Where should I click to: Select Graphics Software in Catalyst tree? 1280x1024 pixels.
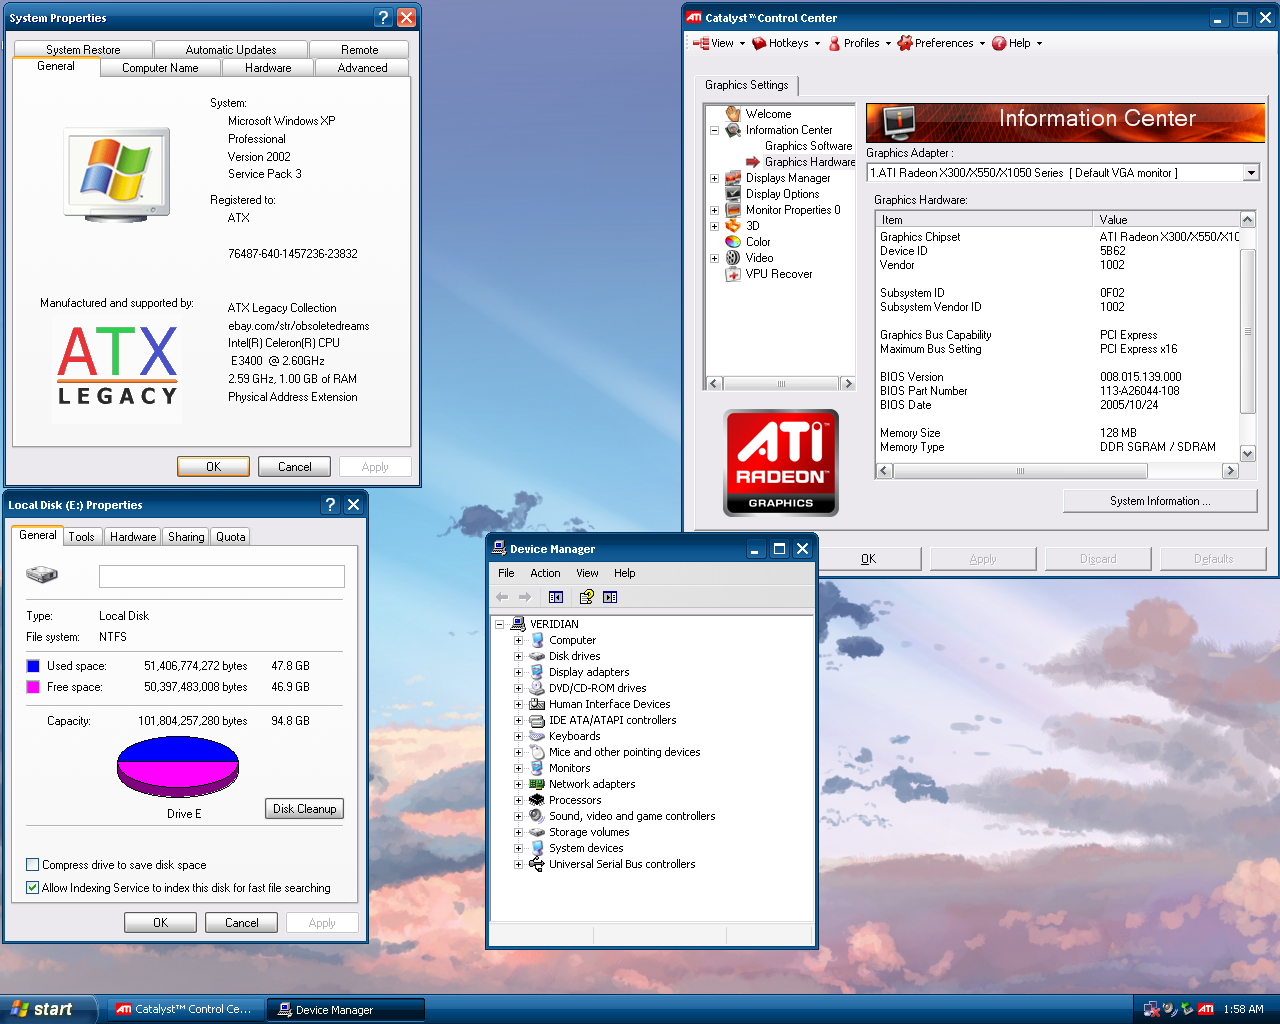pos(808,146)
